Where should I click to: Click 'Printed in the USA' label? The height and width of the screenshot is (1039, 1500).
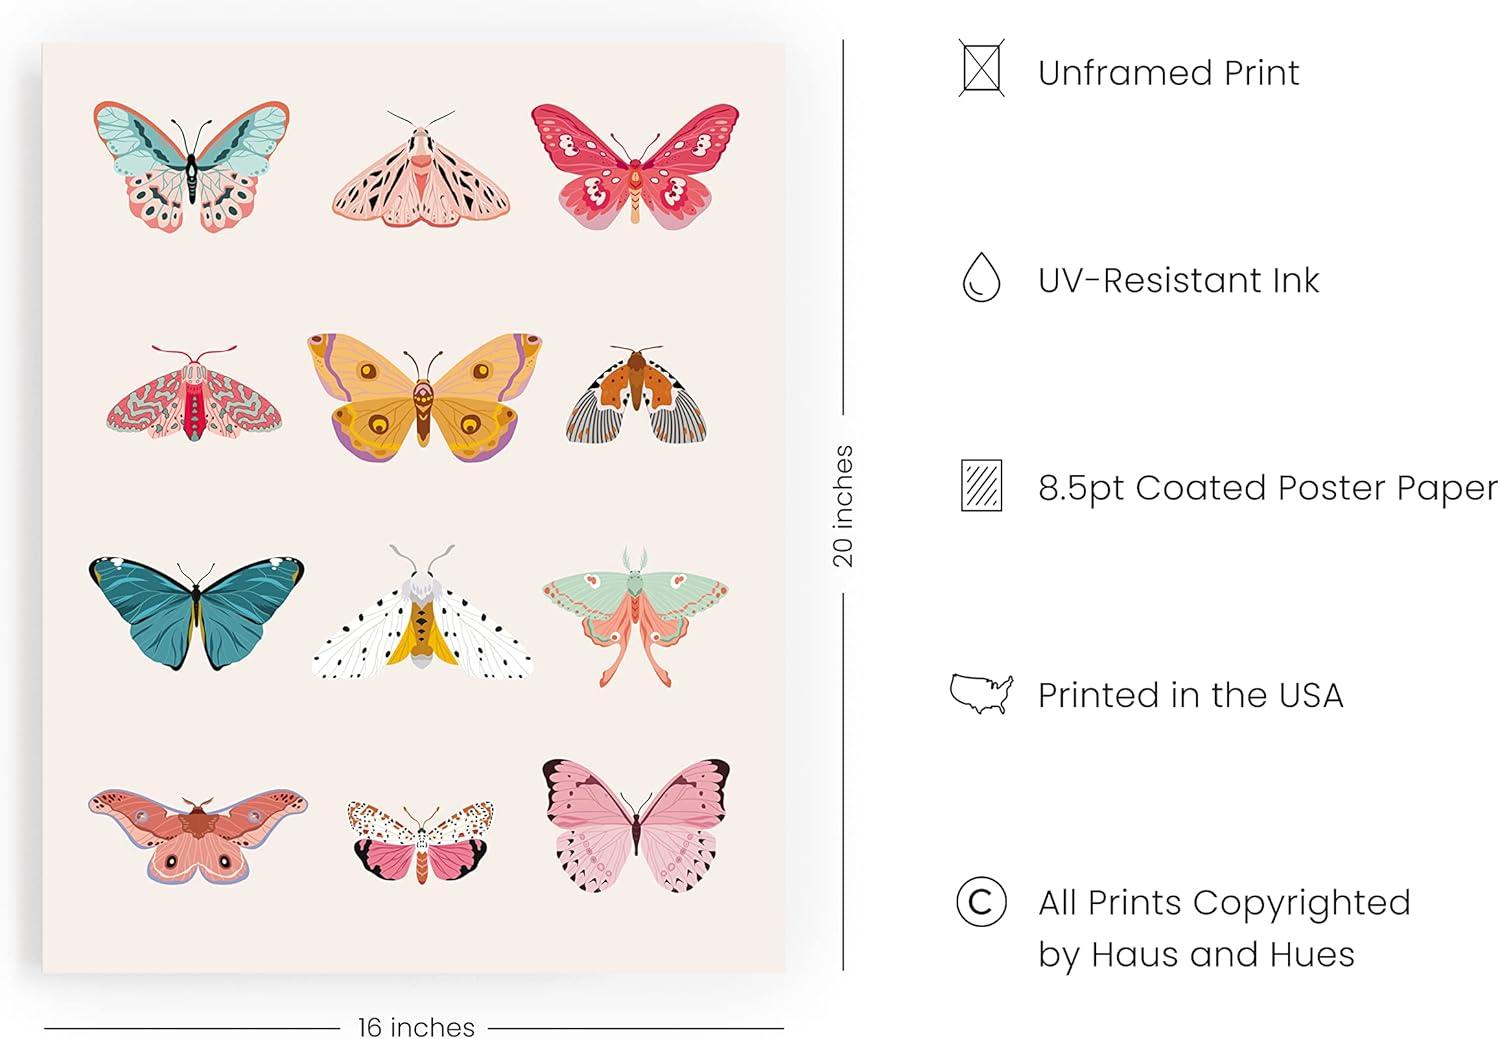tap(1190, 695)
